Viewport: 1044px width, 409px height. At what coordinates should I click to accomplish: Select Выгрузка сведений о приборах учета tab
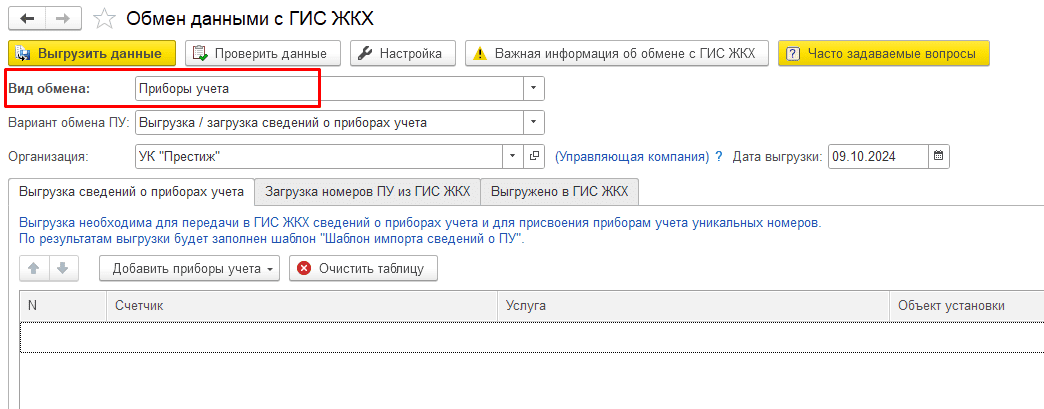(x=131, y=191)
